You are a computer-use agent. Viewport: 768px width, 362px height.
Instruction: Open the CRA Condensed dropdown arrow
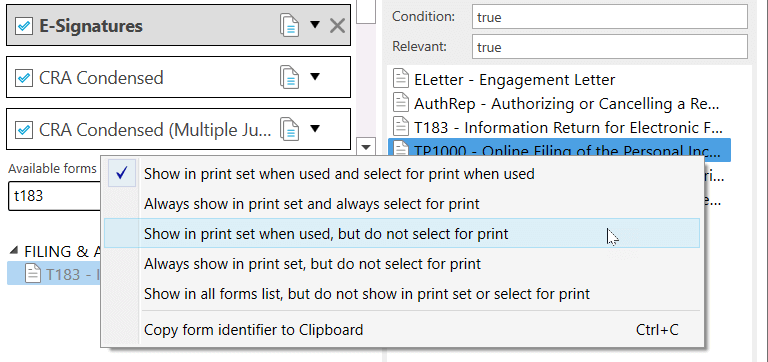coord(315,76)
